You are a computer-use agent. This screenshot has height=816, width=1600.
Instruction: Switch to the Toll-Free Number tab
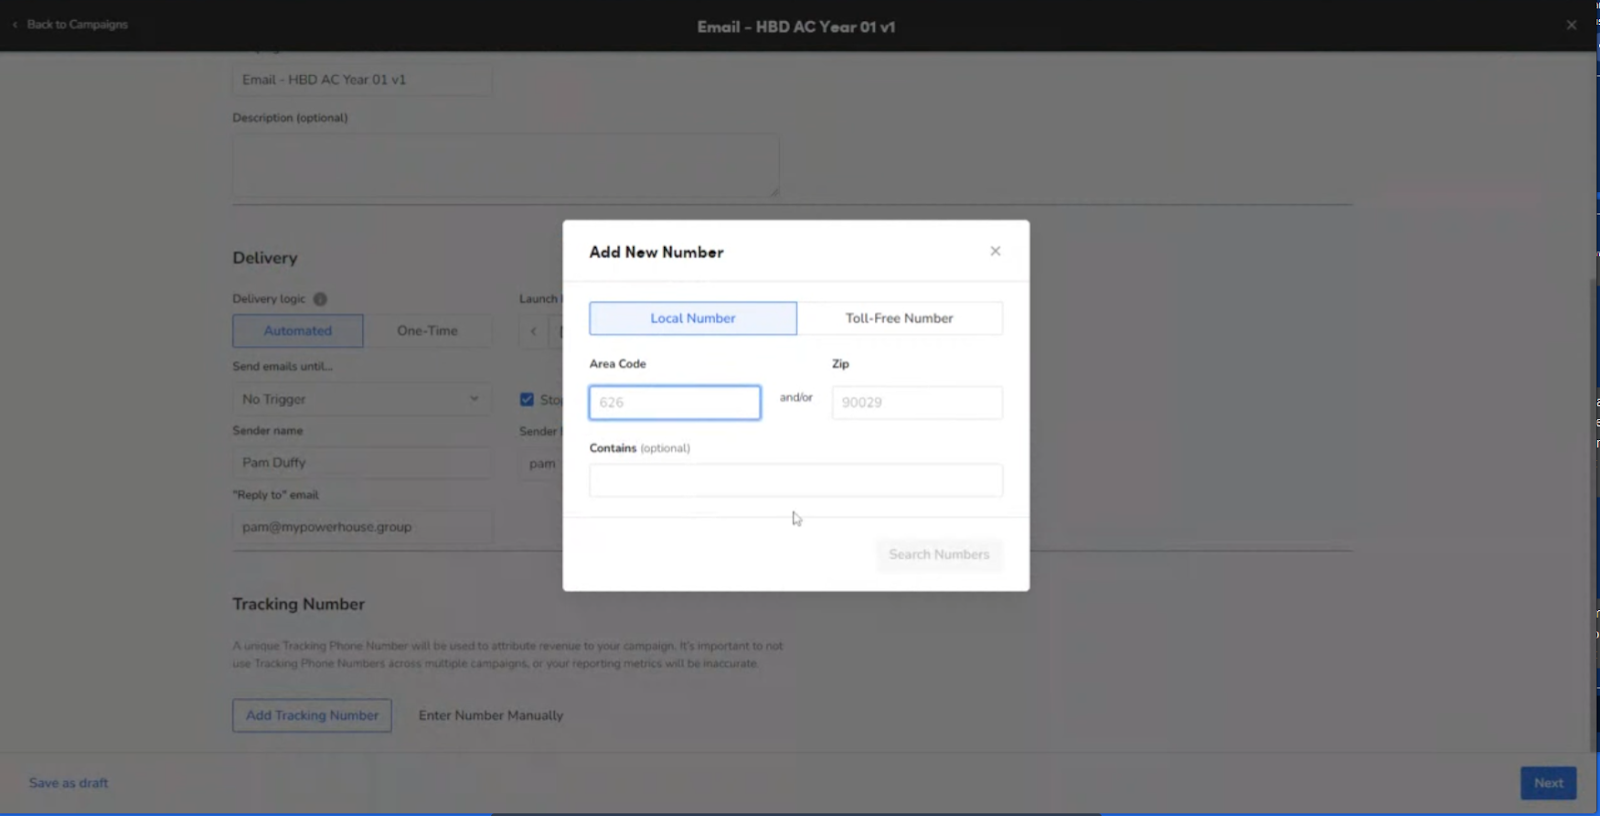(x=900, y=318)
